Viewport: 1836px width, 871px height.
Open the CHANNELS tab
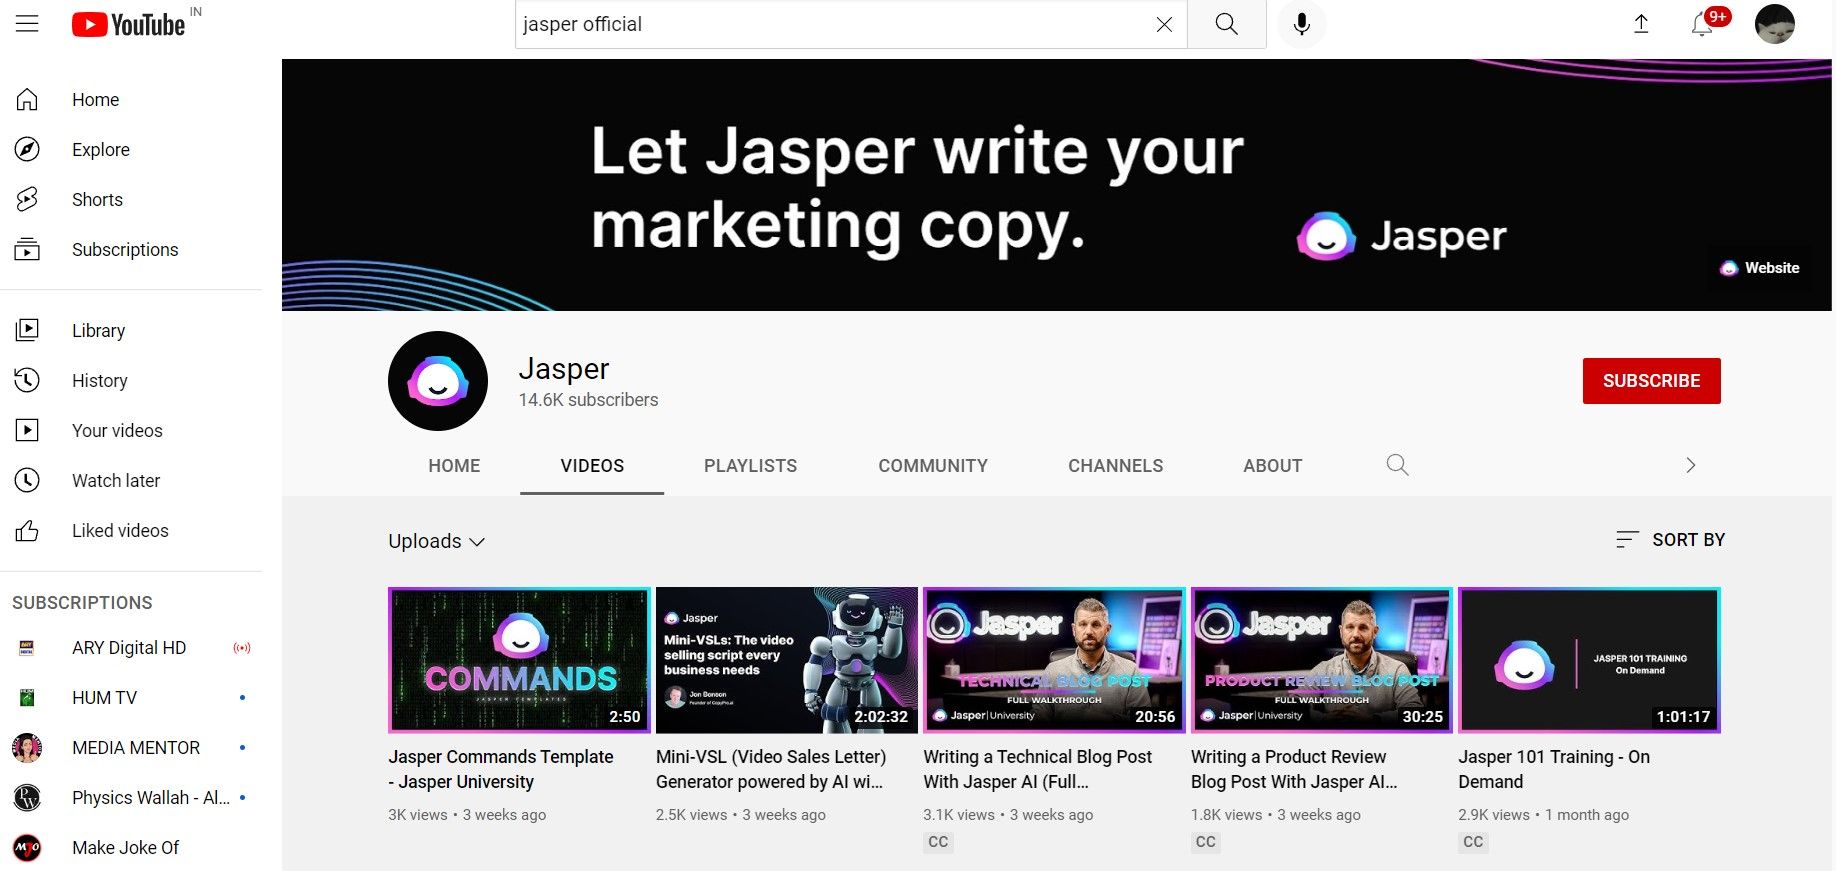pyautogui.click(x=1115, y=466)
